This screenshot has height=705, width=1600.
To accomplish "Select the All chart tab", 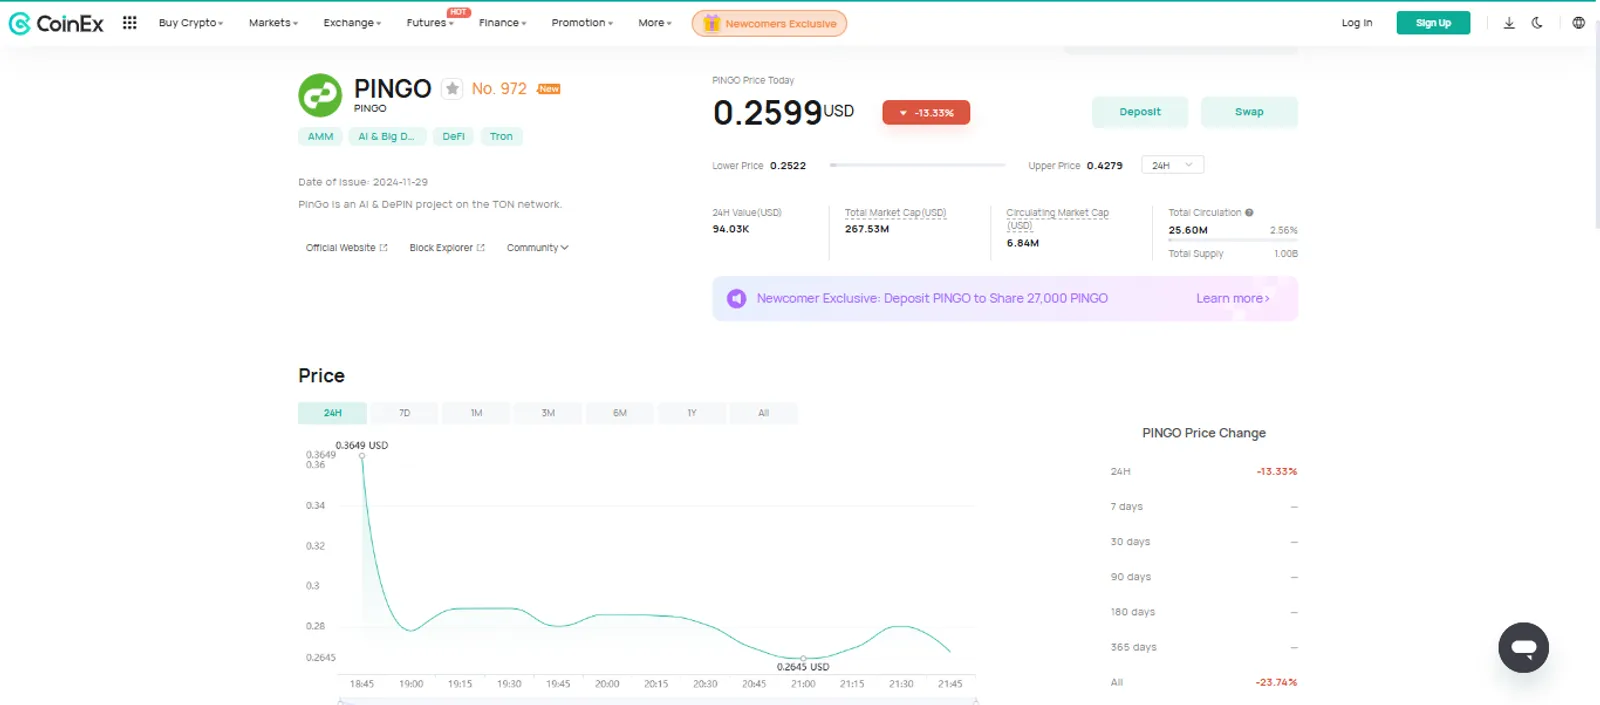I will 763,413.
